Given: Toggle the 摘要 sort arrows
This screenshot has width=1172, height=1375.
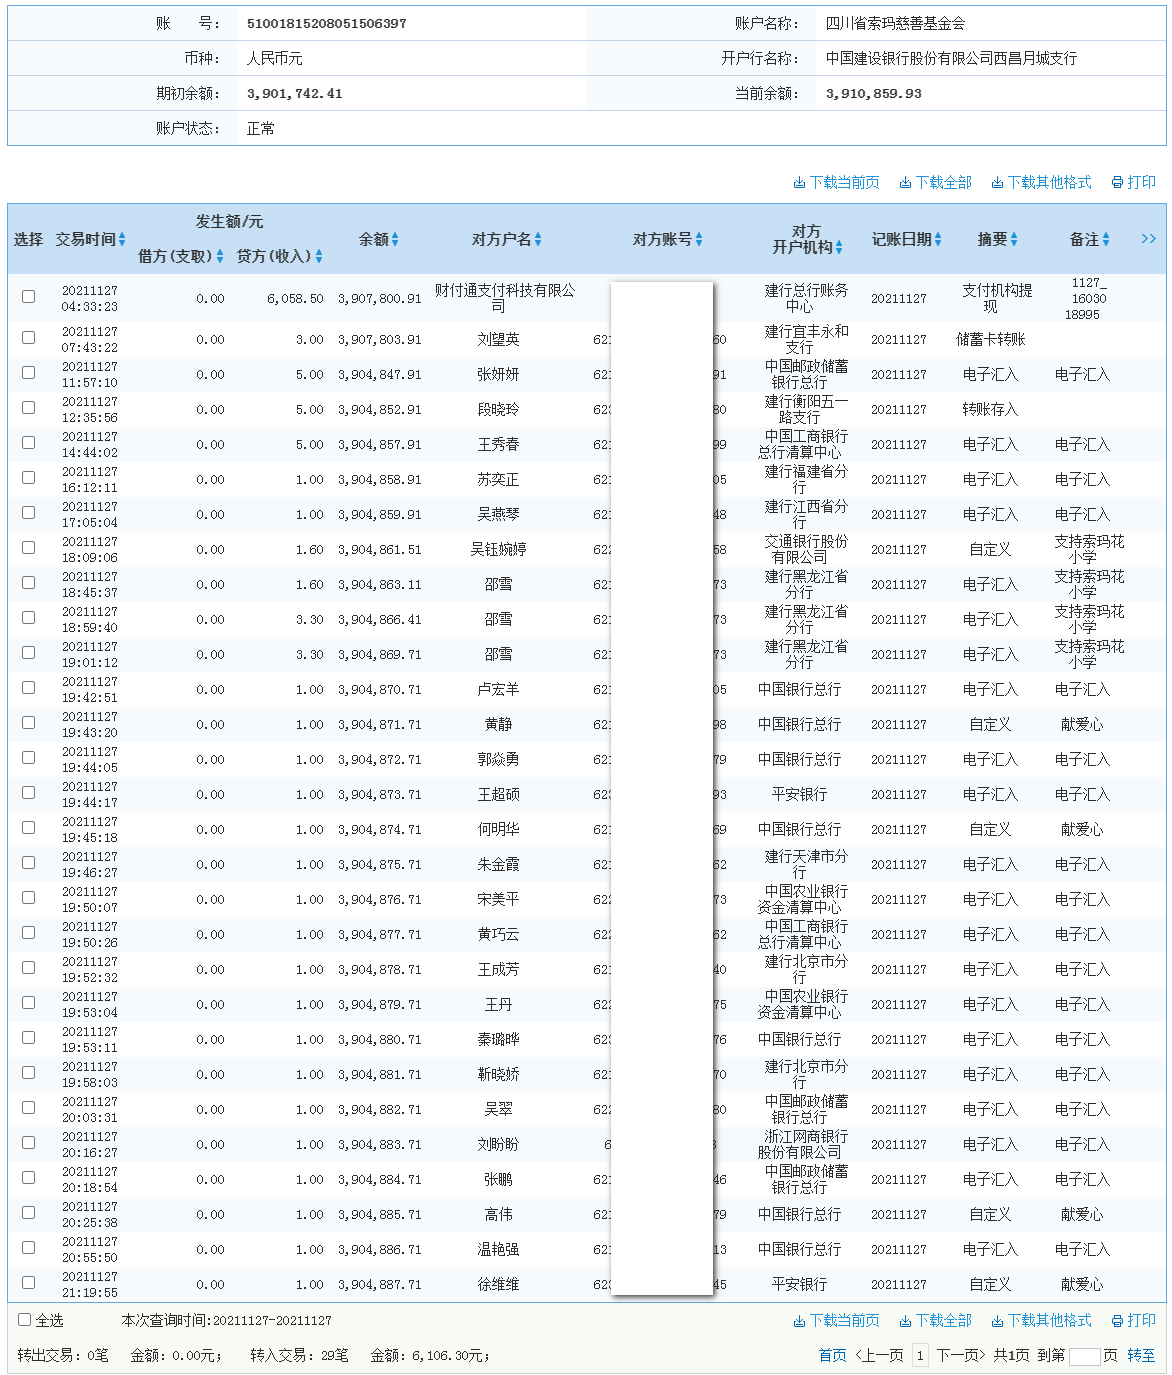Looking at the screenshot, I should (x=1013, y=239).
